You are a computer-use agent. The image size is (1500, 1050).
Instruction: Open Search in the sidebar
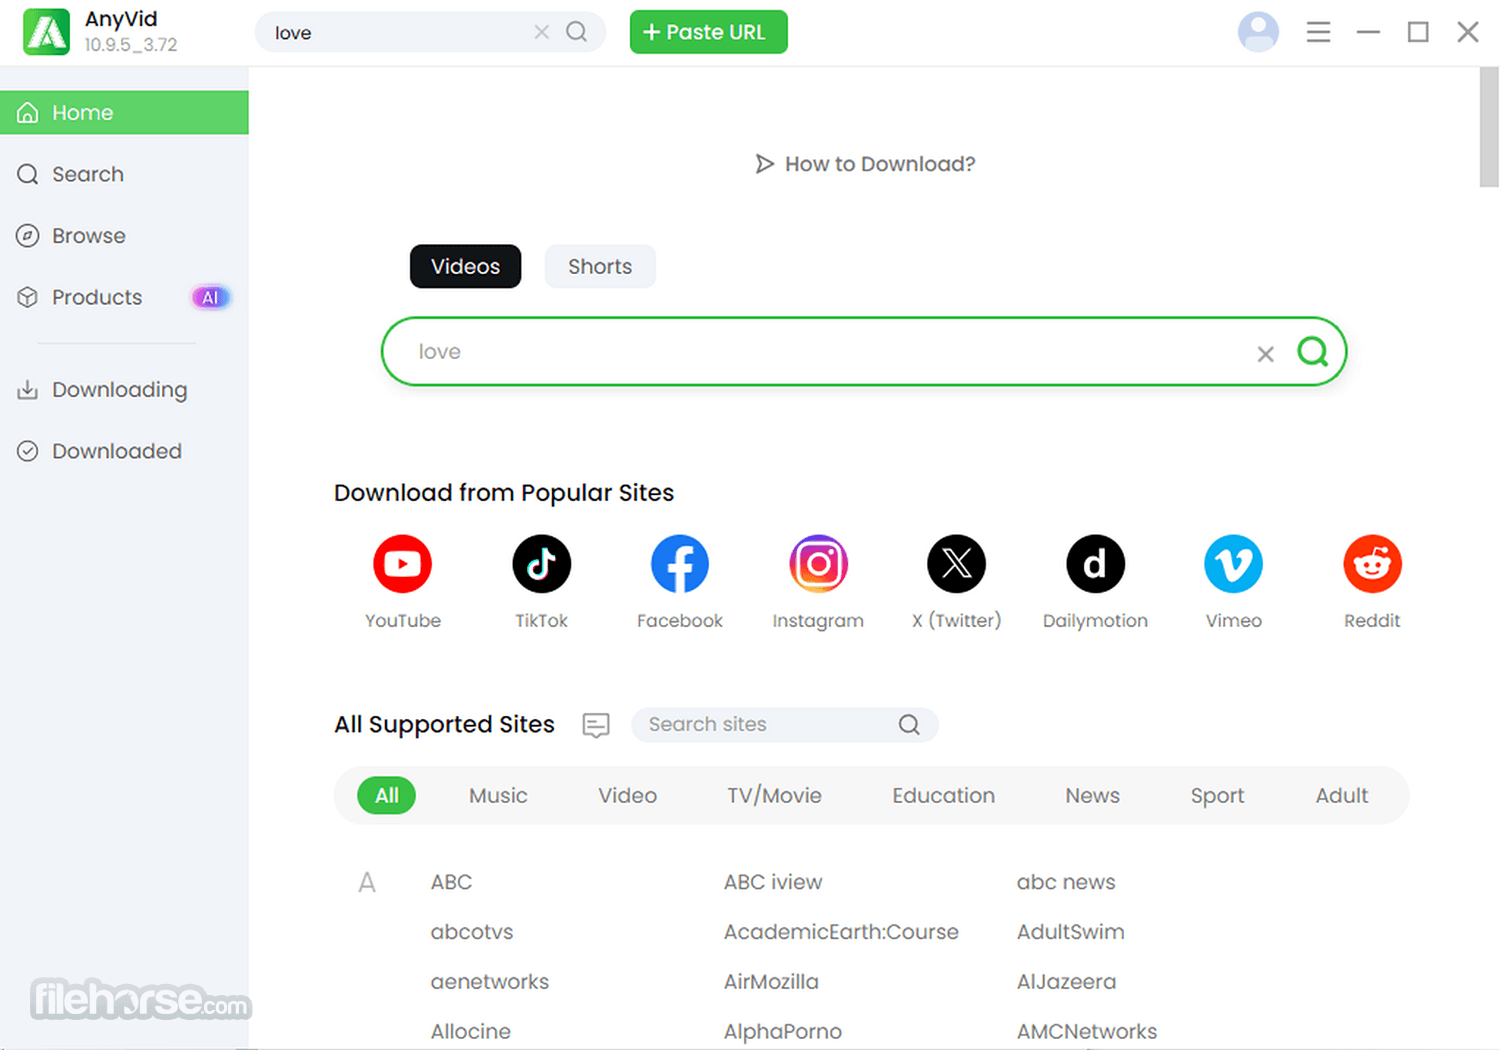(x=124, y=174)
